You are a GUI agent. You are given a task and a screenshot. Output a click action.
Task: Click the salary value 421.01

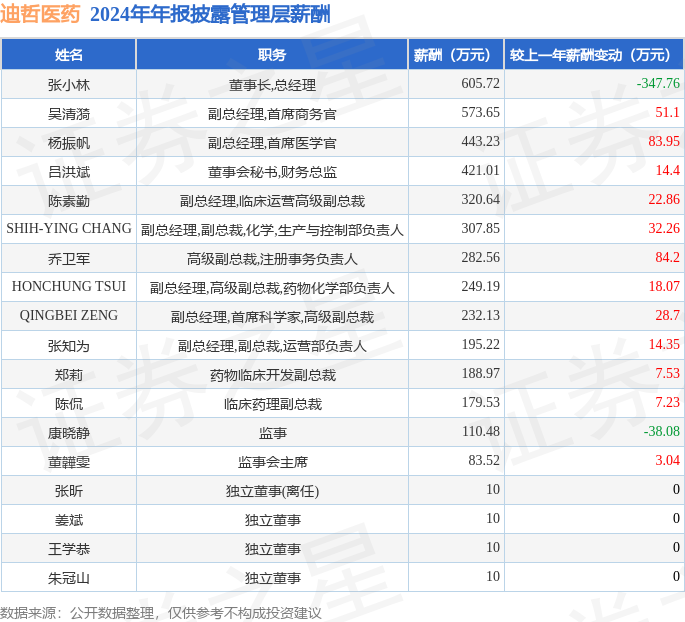tap(481, 170)
